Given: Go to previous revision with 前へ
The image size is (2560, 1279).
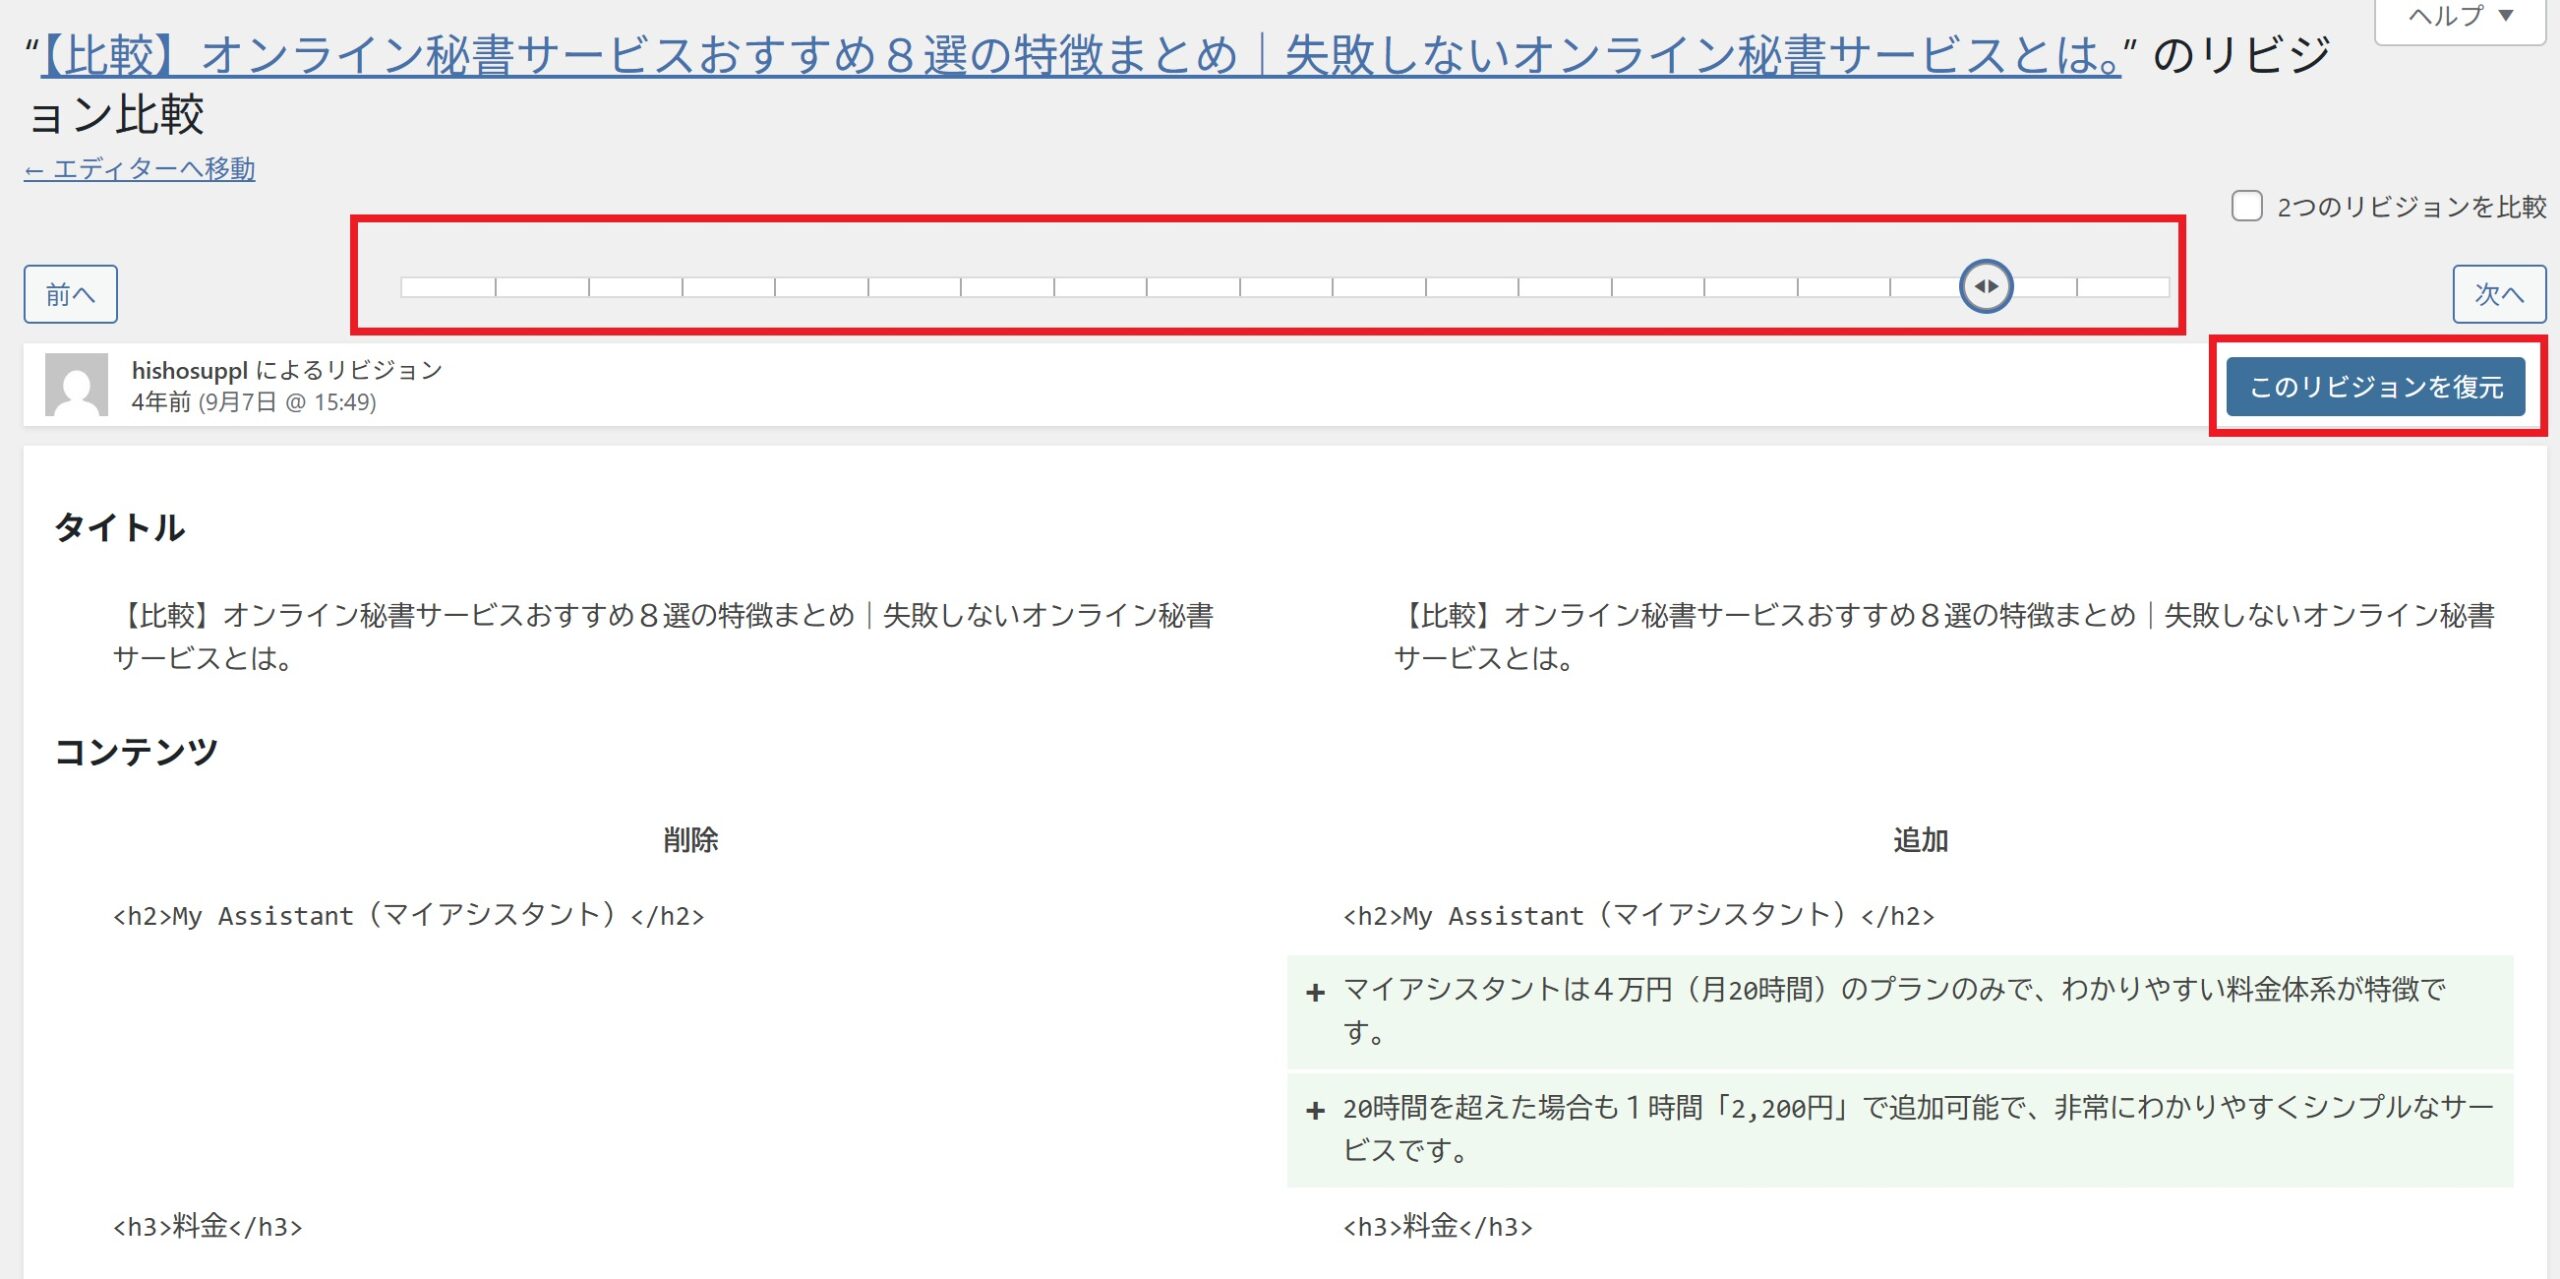Looking at the screenshot, I should [70, 294].
